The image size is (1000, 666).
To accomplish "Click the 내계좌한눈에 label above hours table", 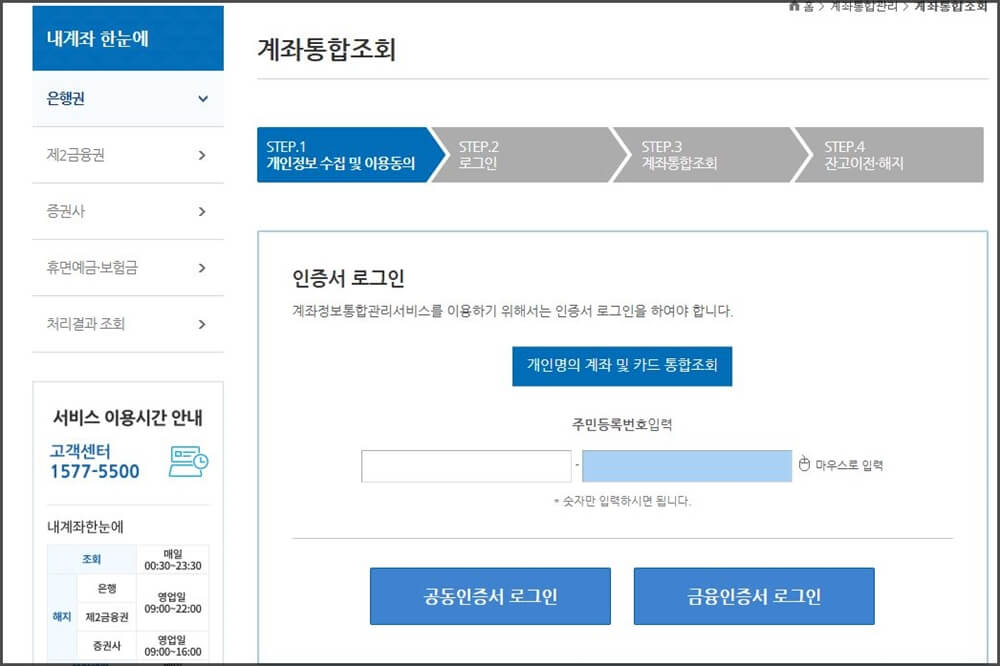I will coord(85,527).
